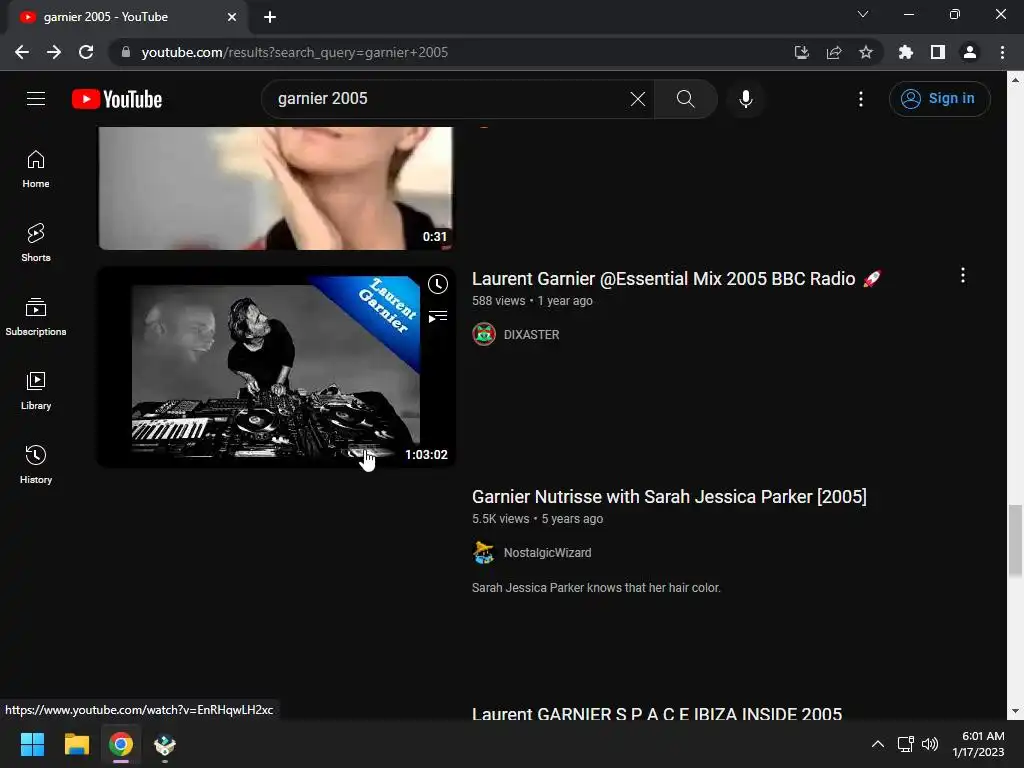Go back in browser
The image size is (1024, 768).
click(22, 52)
